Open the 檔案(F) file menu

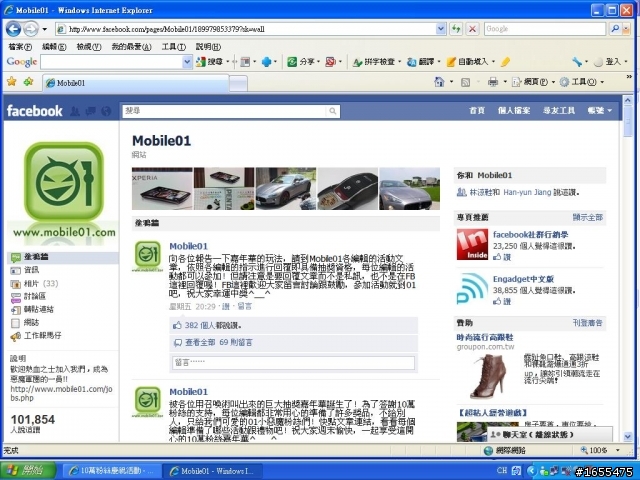click(x=20, y=47)
